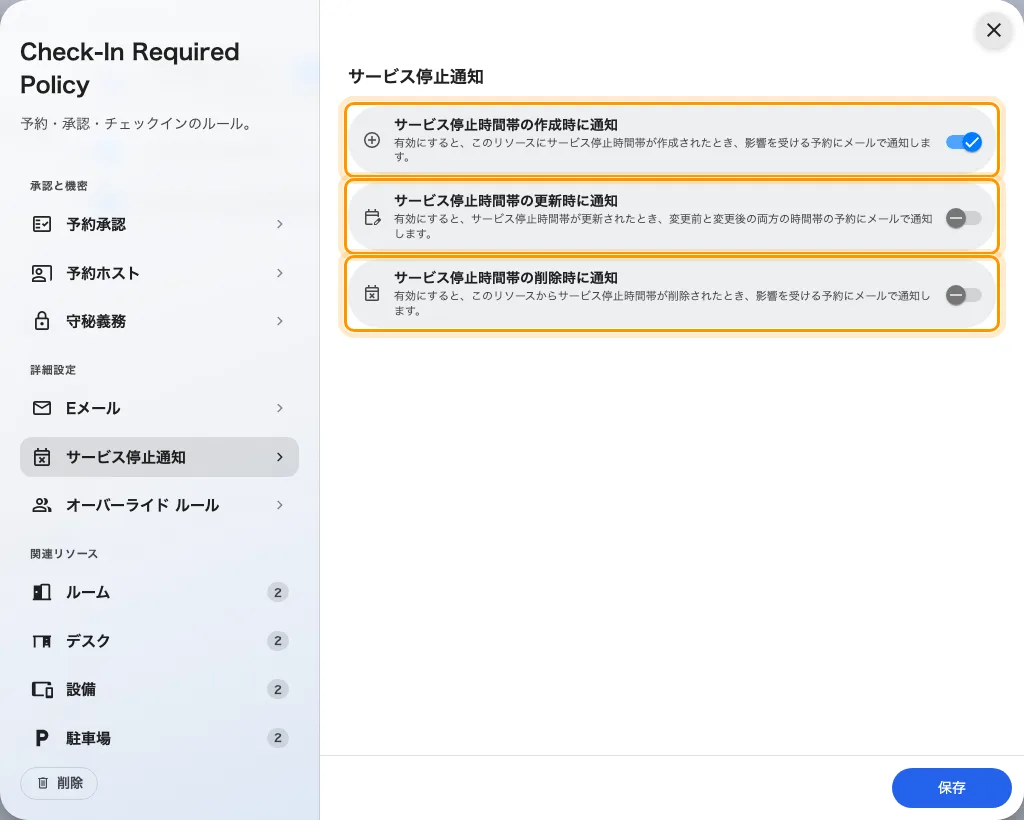Open the 守秘義務 settings item
The image size is (1024, 820).
[x=159, y=321]
